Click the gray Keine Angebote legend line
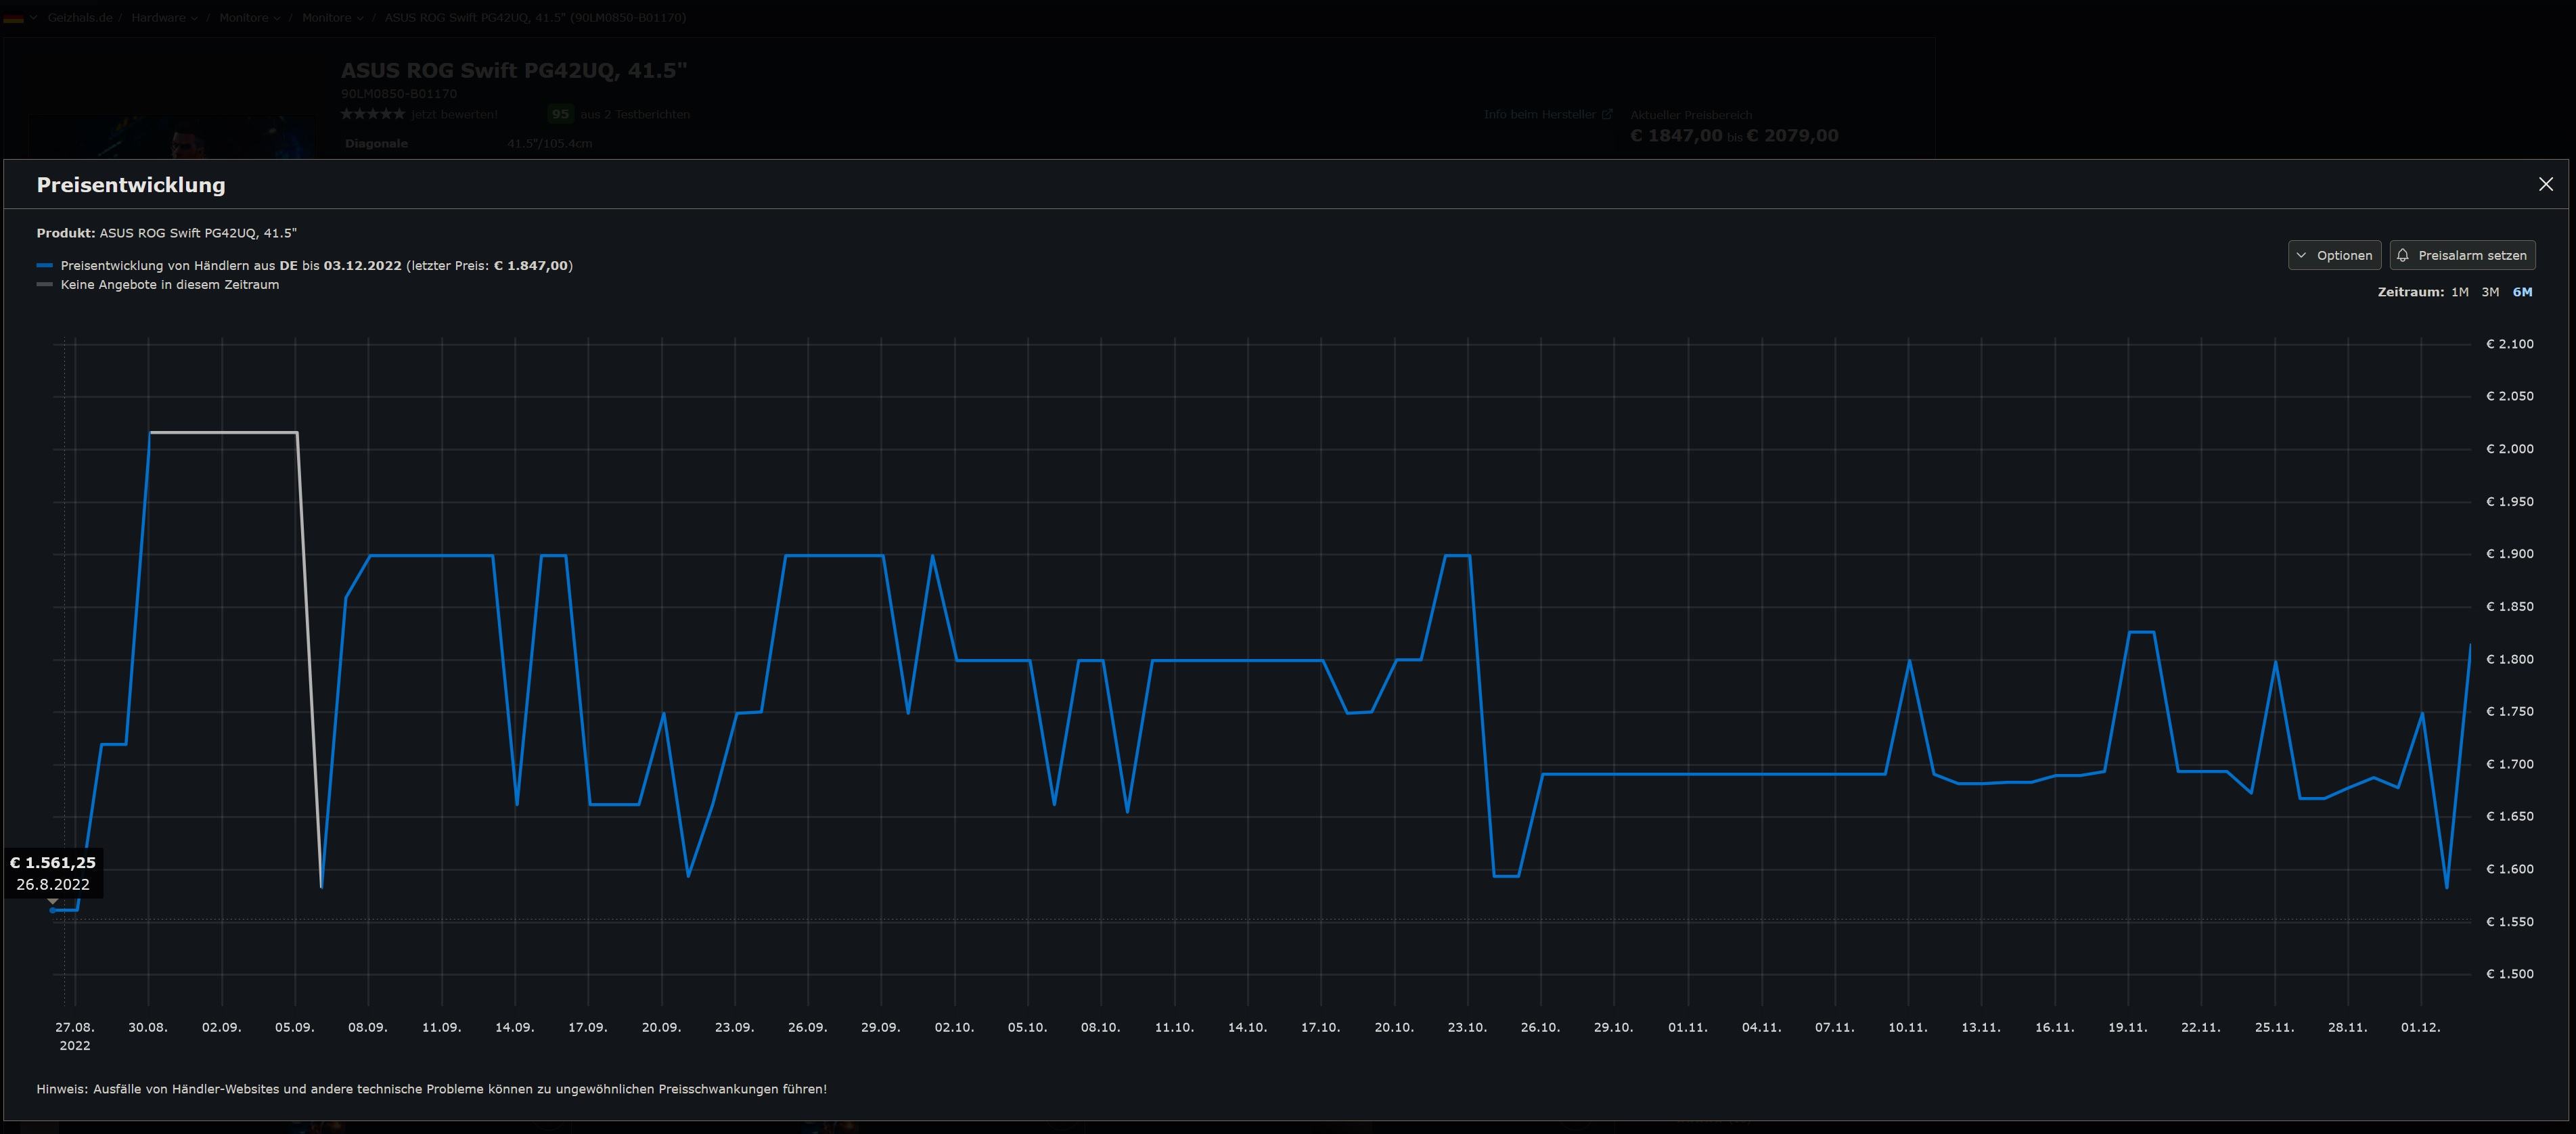This screenshot has height=1134, width=2576. coord(44,285)
